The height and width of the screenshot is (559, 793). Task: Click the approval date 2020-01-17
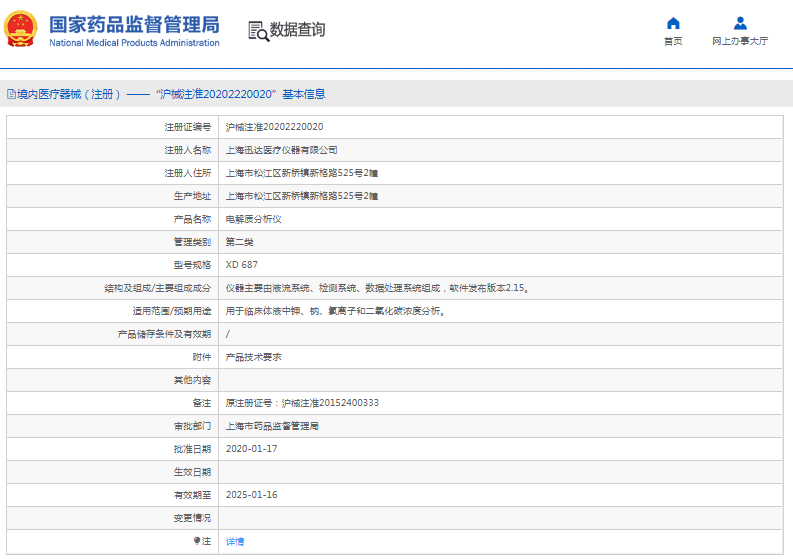pyautogui.click(x=251, y=449)
